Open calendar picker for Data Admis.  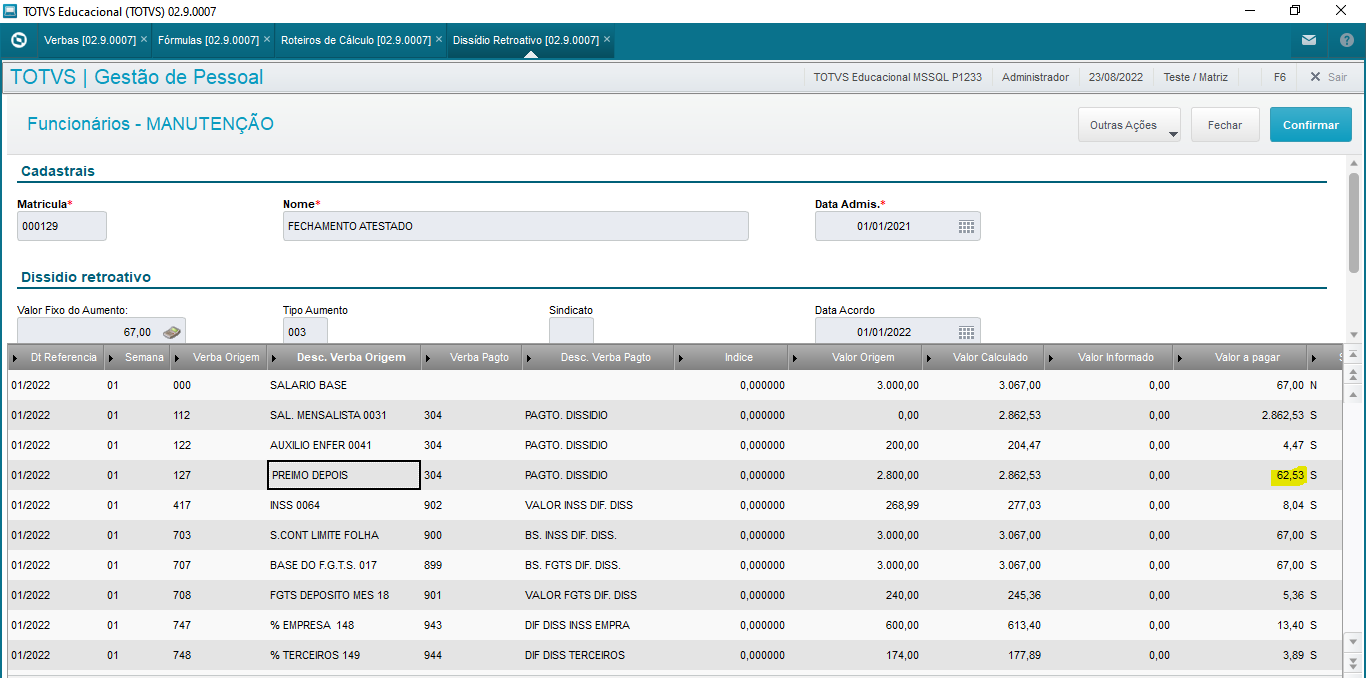(966, 226)
